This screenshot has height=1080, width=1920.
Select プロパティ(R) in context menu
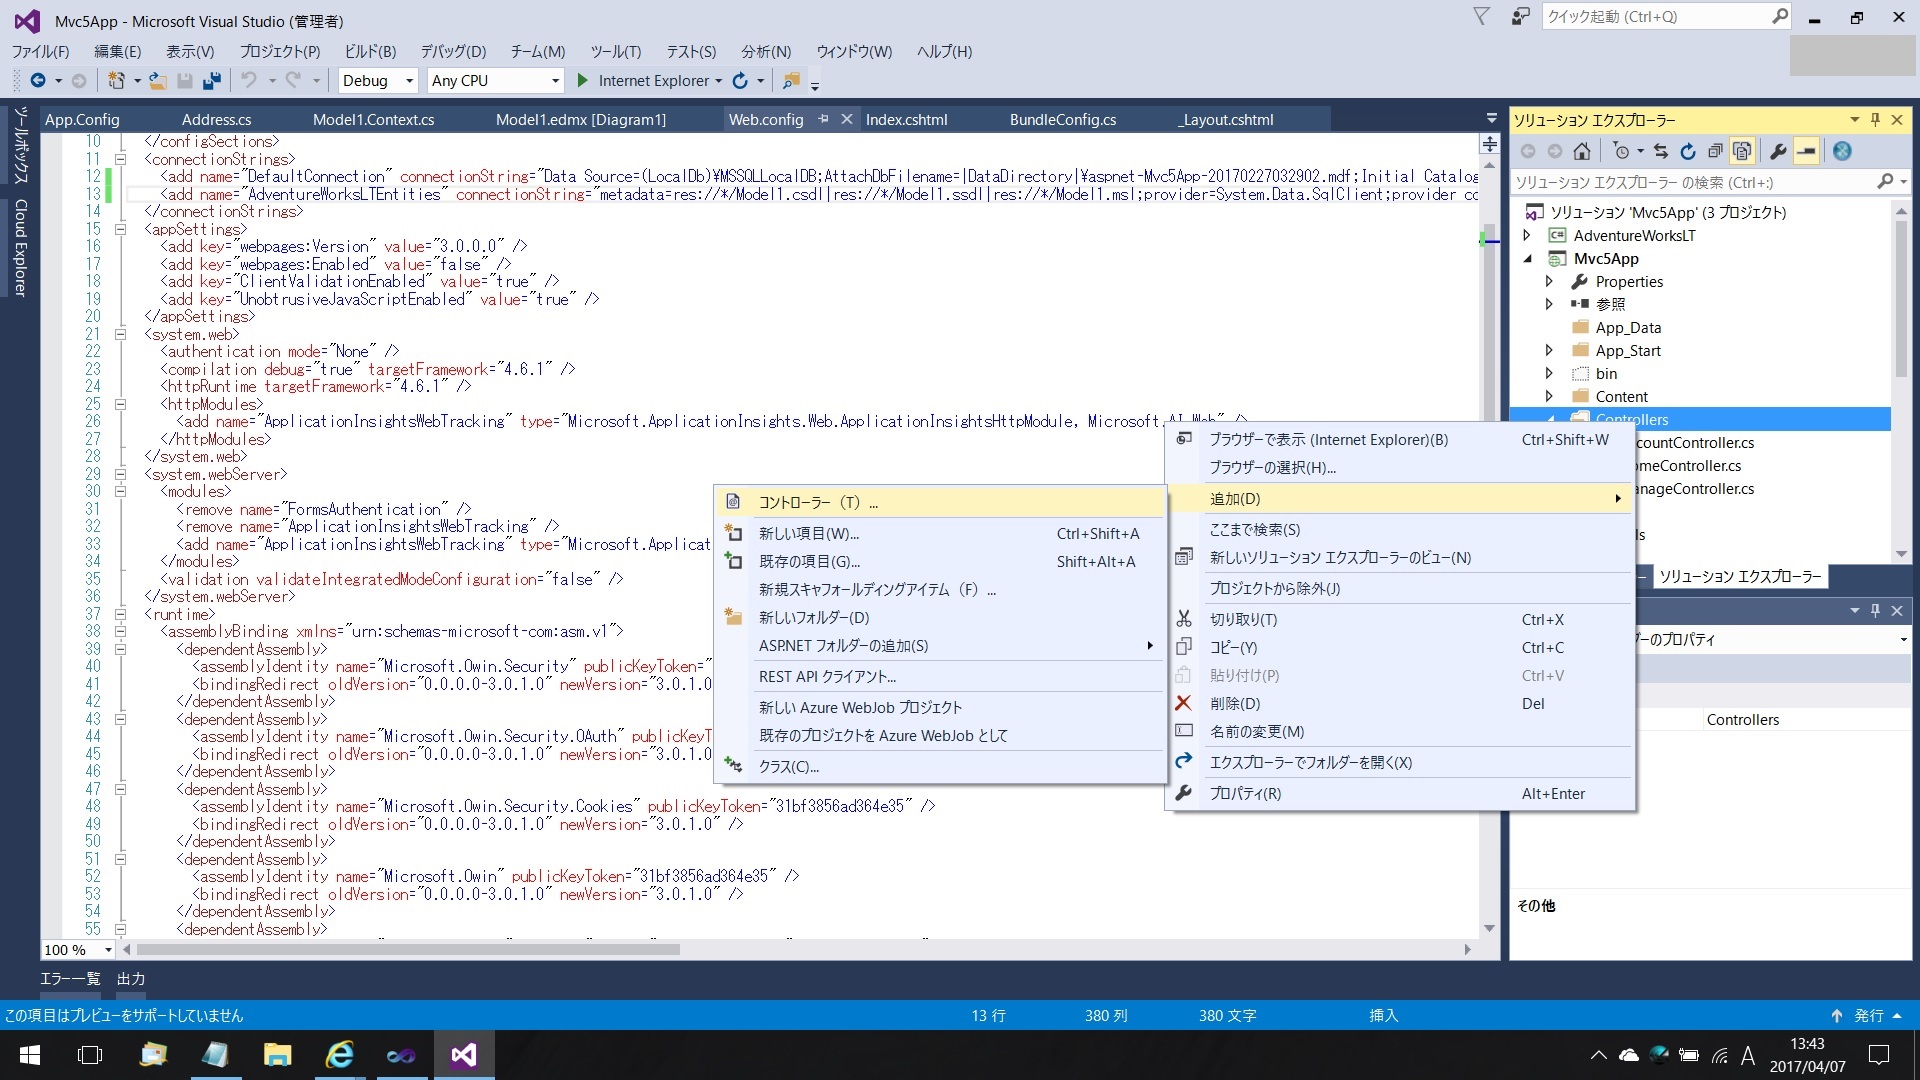click(1401, 793)
